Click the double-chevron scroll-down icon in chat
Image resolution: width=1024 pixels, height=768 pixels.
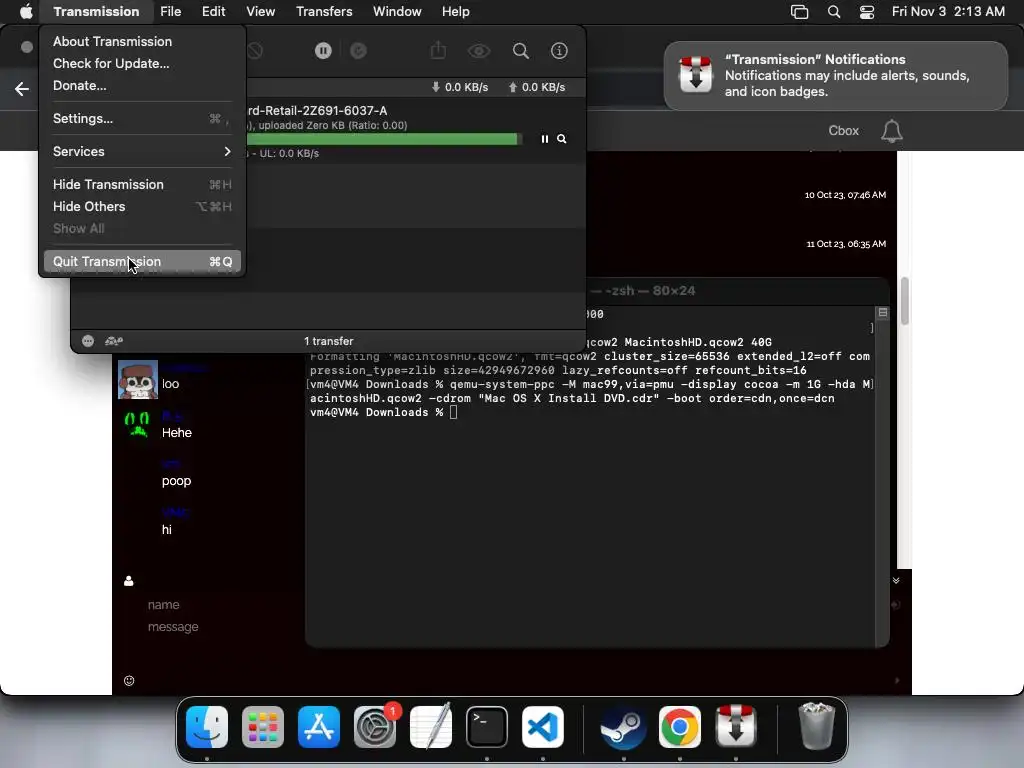point(896,581)
